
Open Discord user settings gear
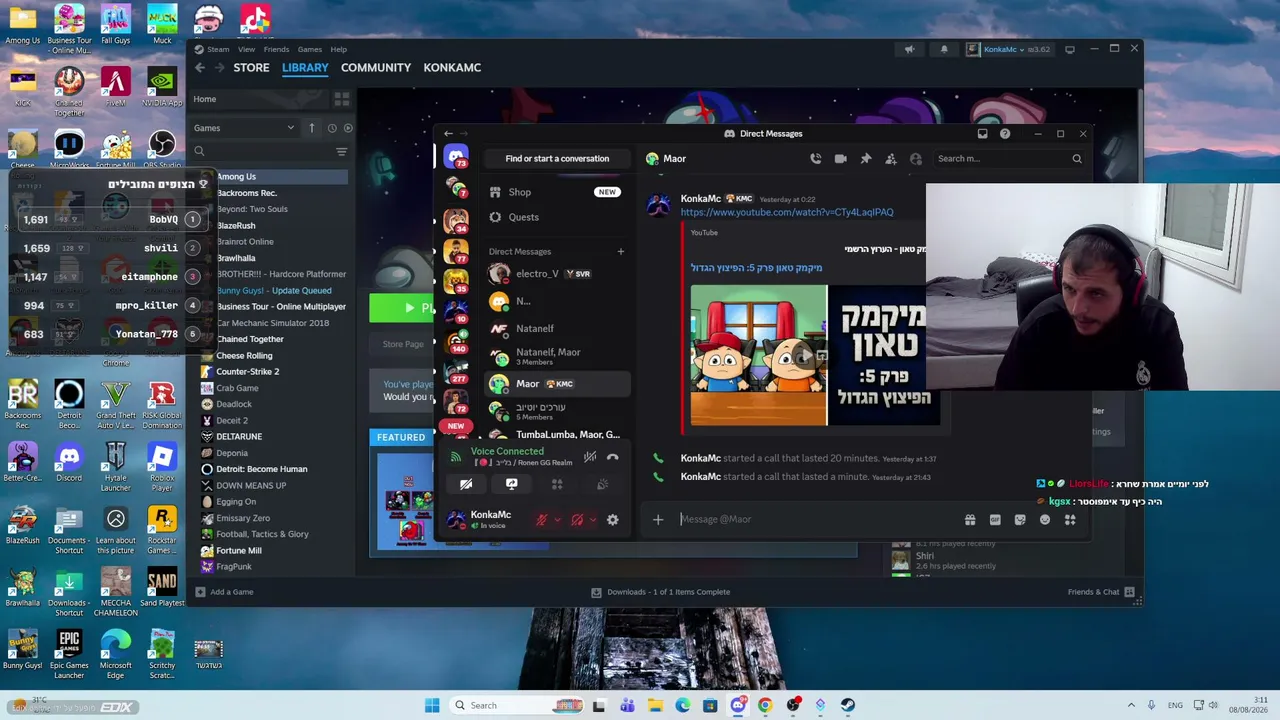(x=613, y=519)
